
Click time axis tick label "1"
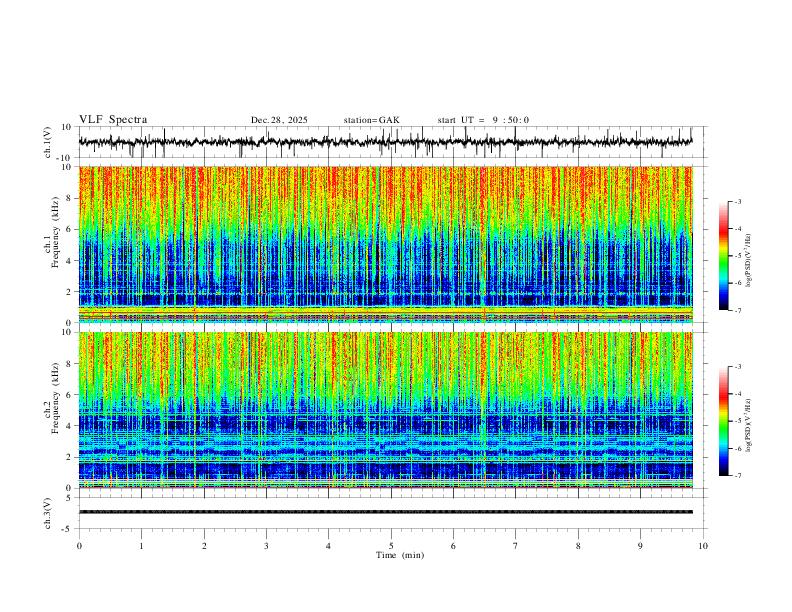click(x=141, y=546)
